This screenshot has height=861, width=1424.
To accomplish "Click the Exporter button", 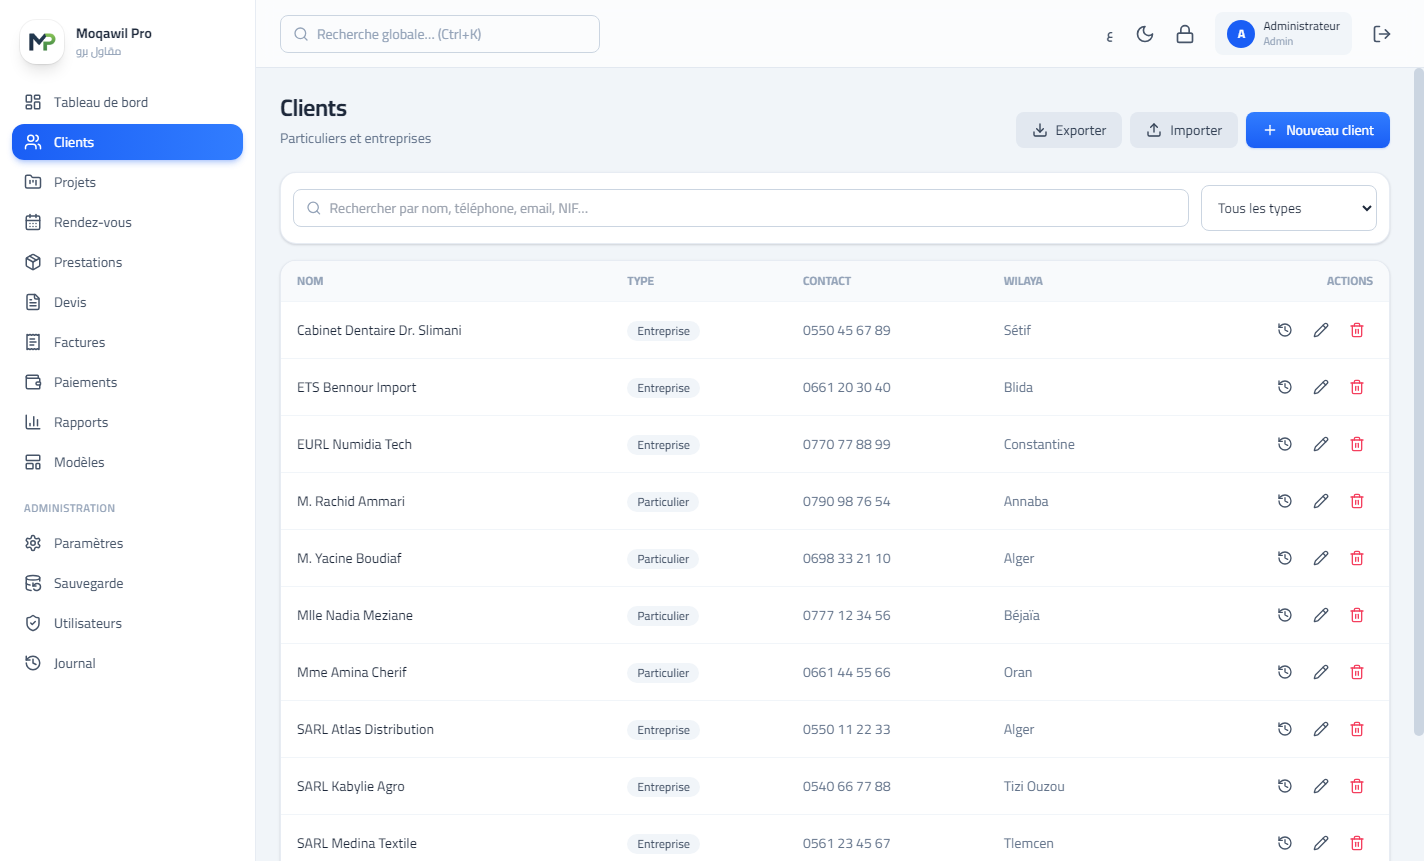I will [x=1069, y=130].
